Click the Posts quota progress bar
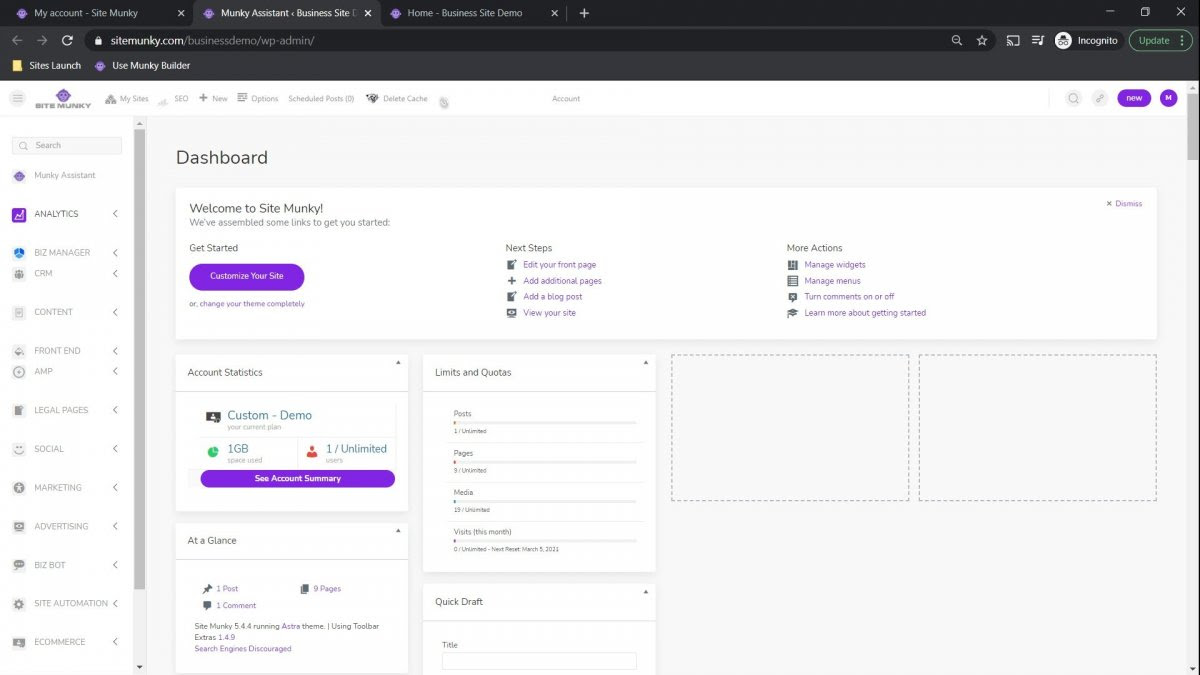The height and width of the screenshot is (675, 1200). pyautogui.click(x=545, y=423)
